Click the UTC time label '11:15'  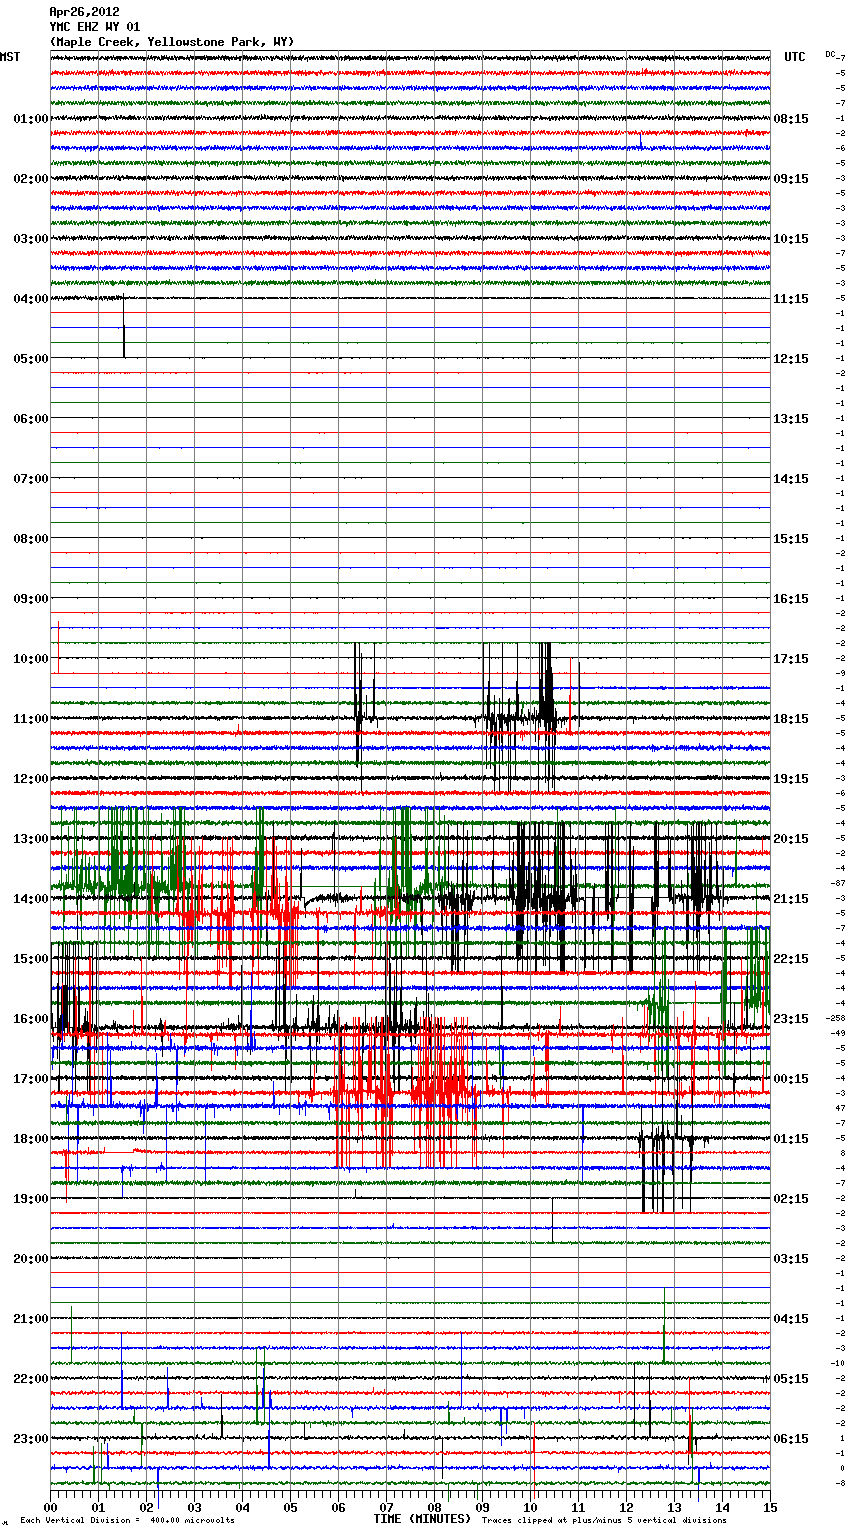tap(791, 299)
